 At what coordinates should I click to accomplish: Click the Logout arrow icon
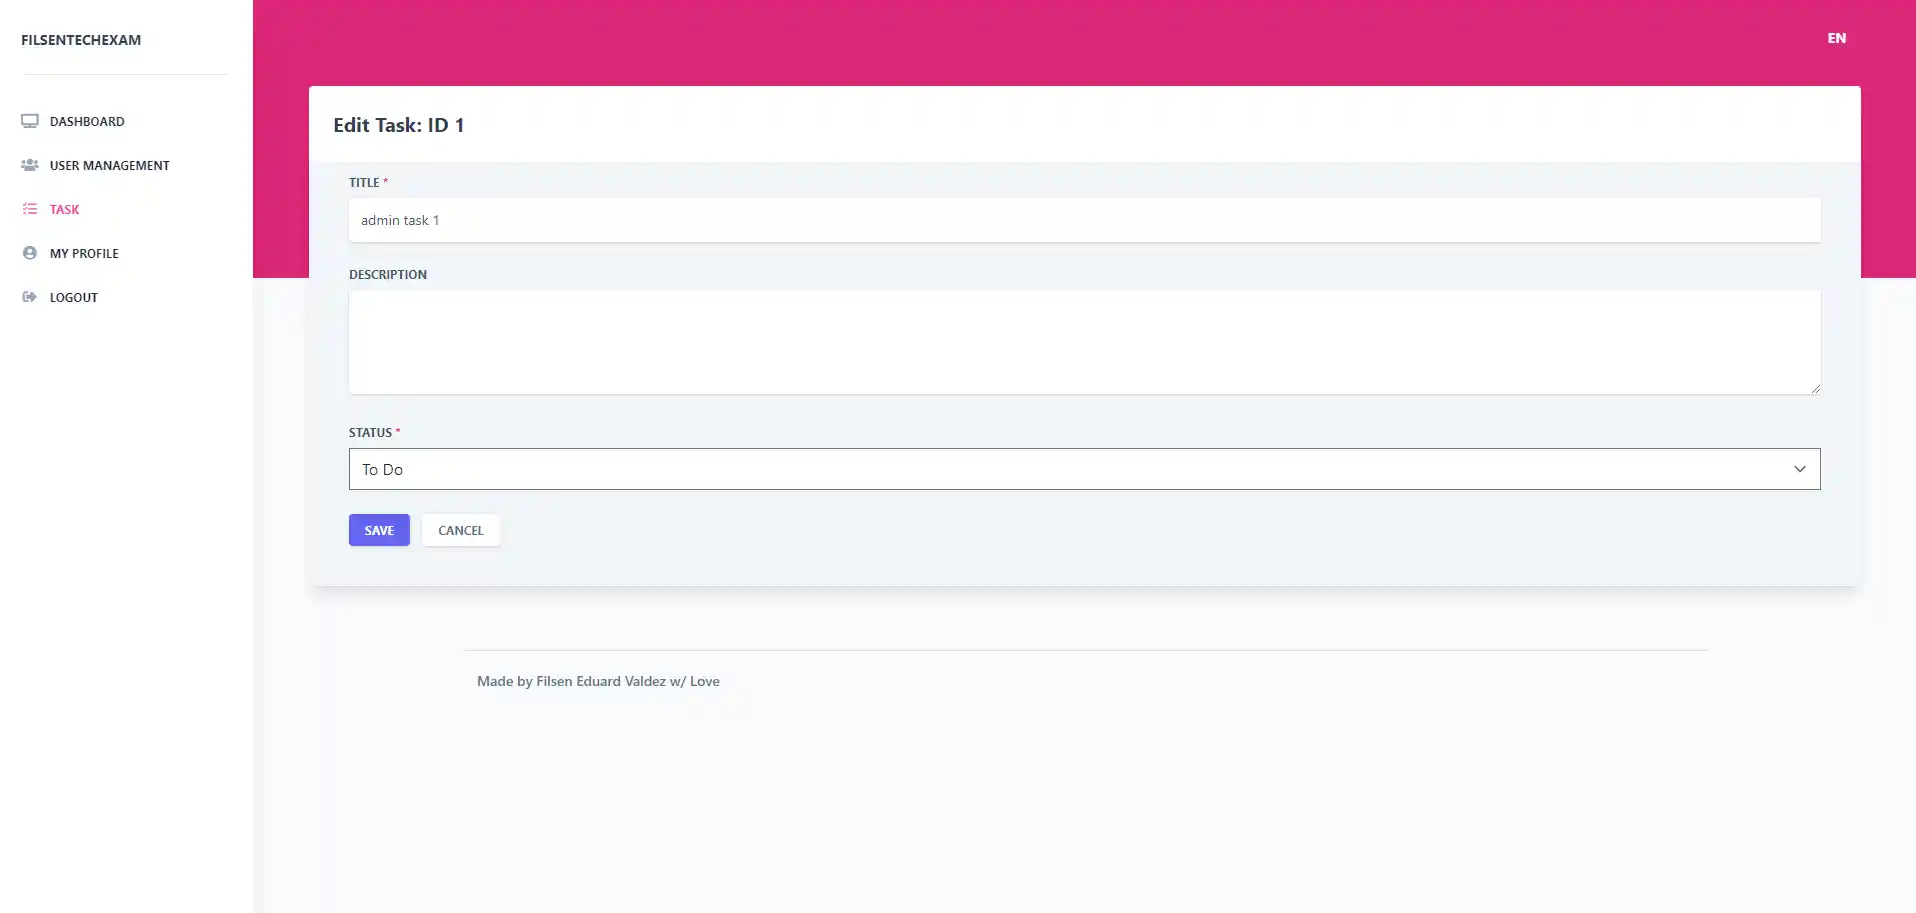(30, 297)
